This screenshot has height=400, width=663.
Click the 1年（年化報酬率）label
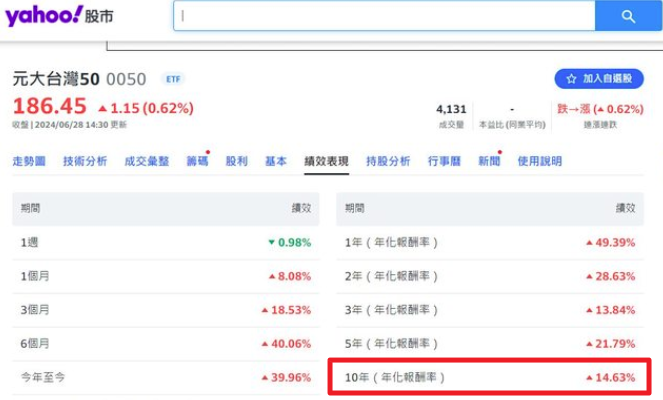tap(391, 243)
